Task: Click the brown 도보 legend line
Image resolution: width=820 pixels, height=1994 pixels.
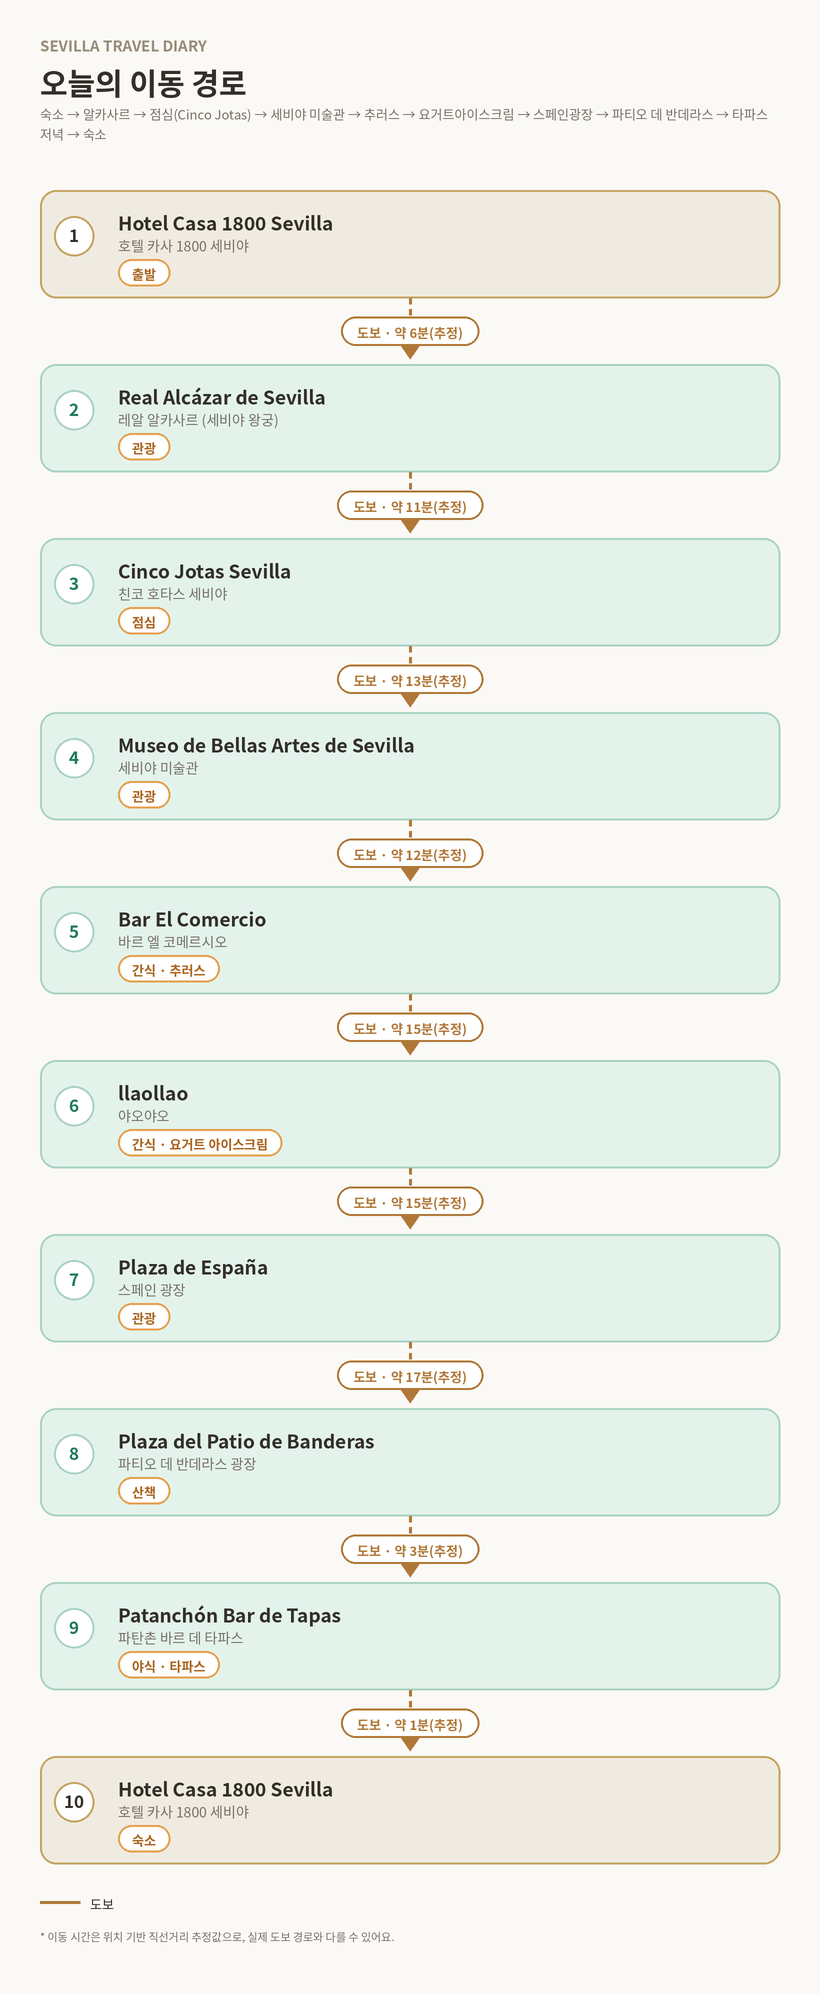Action: 60,1902
